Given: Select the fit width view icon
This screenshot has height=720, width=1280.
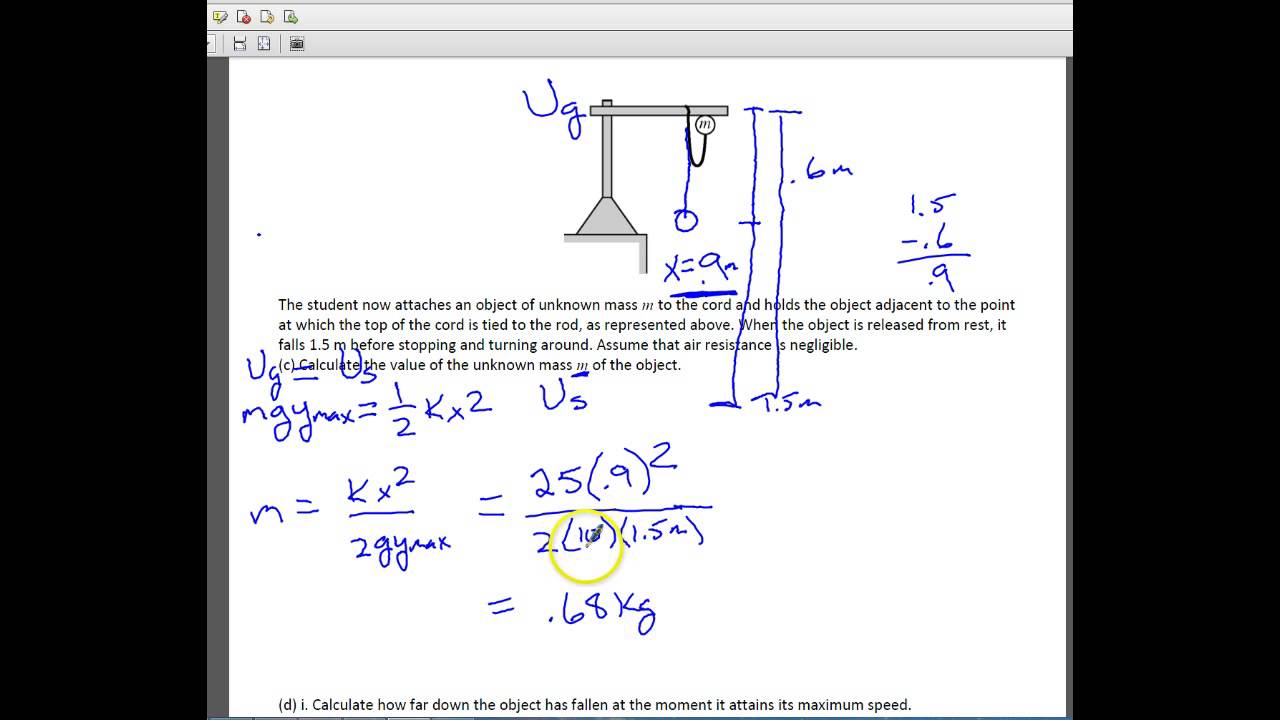Looking at the screenshot, I should pyautogui.click(x=240, y=43).
